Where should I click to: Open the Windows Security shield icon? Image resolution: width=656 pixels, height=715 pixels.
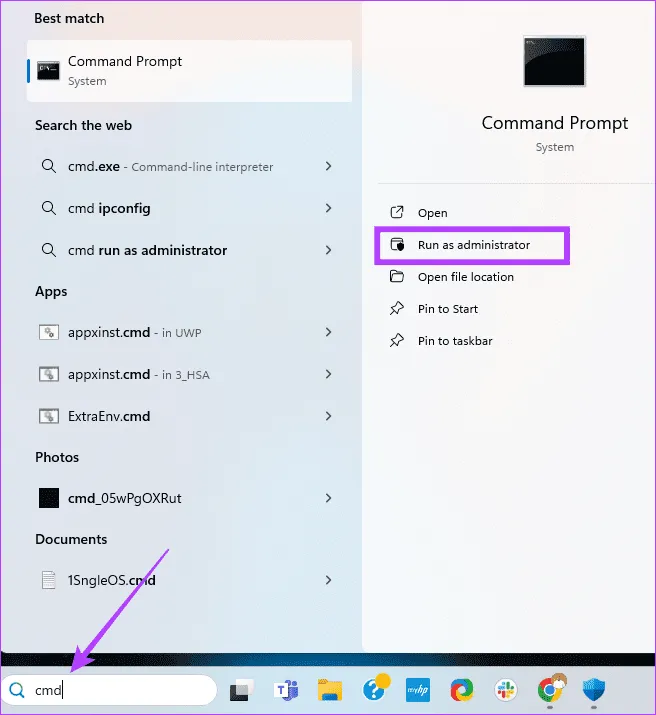tap(592, 690)
